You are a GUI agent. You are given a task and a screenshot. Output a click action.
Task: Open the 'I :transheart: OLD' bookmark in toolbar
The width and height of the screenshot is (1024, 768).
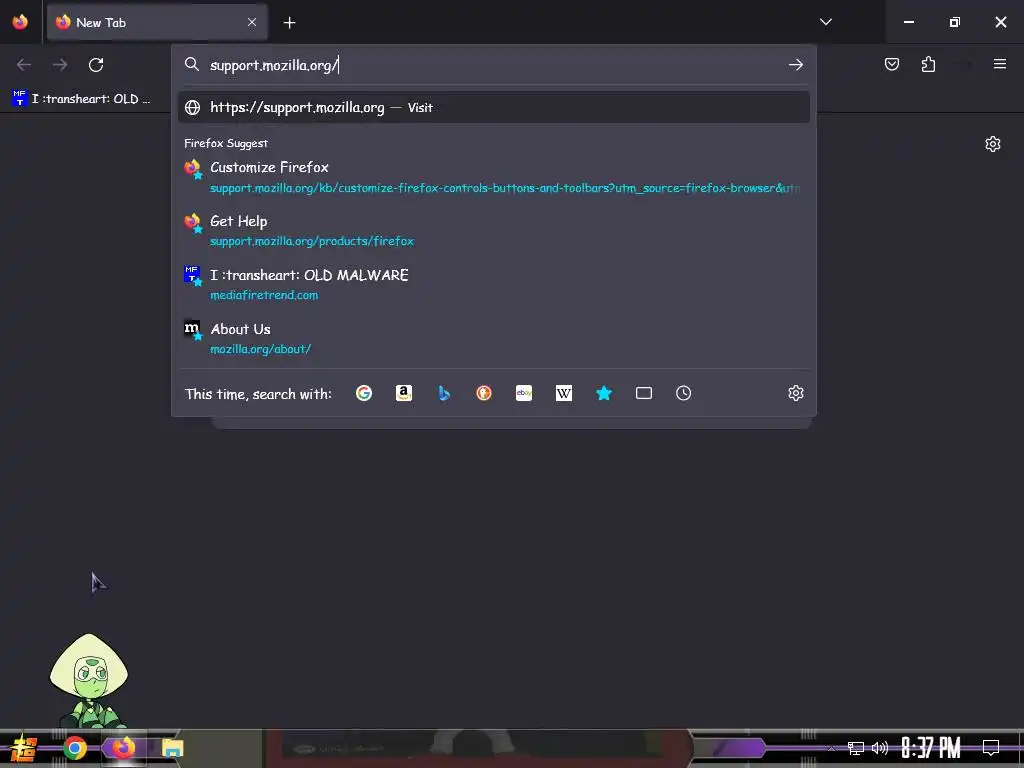click(x=81, y=99)
